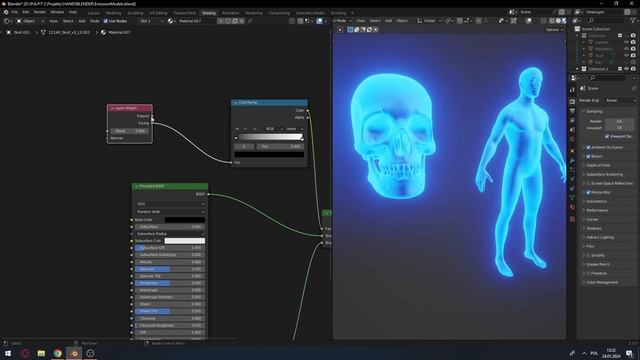640x360 pixels.
Task: Open the View Layer properties tab icon
Action: pyautogui.click(x=572, y=121)
